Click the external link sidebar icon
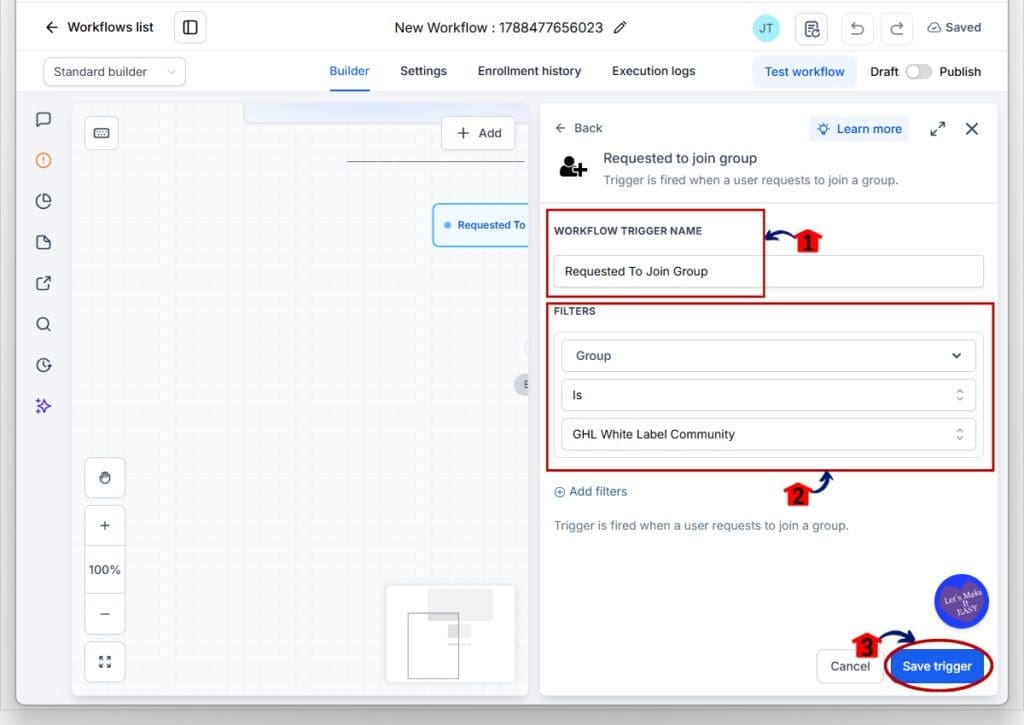 click(43, 283)
